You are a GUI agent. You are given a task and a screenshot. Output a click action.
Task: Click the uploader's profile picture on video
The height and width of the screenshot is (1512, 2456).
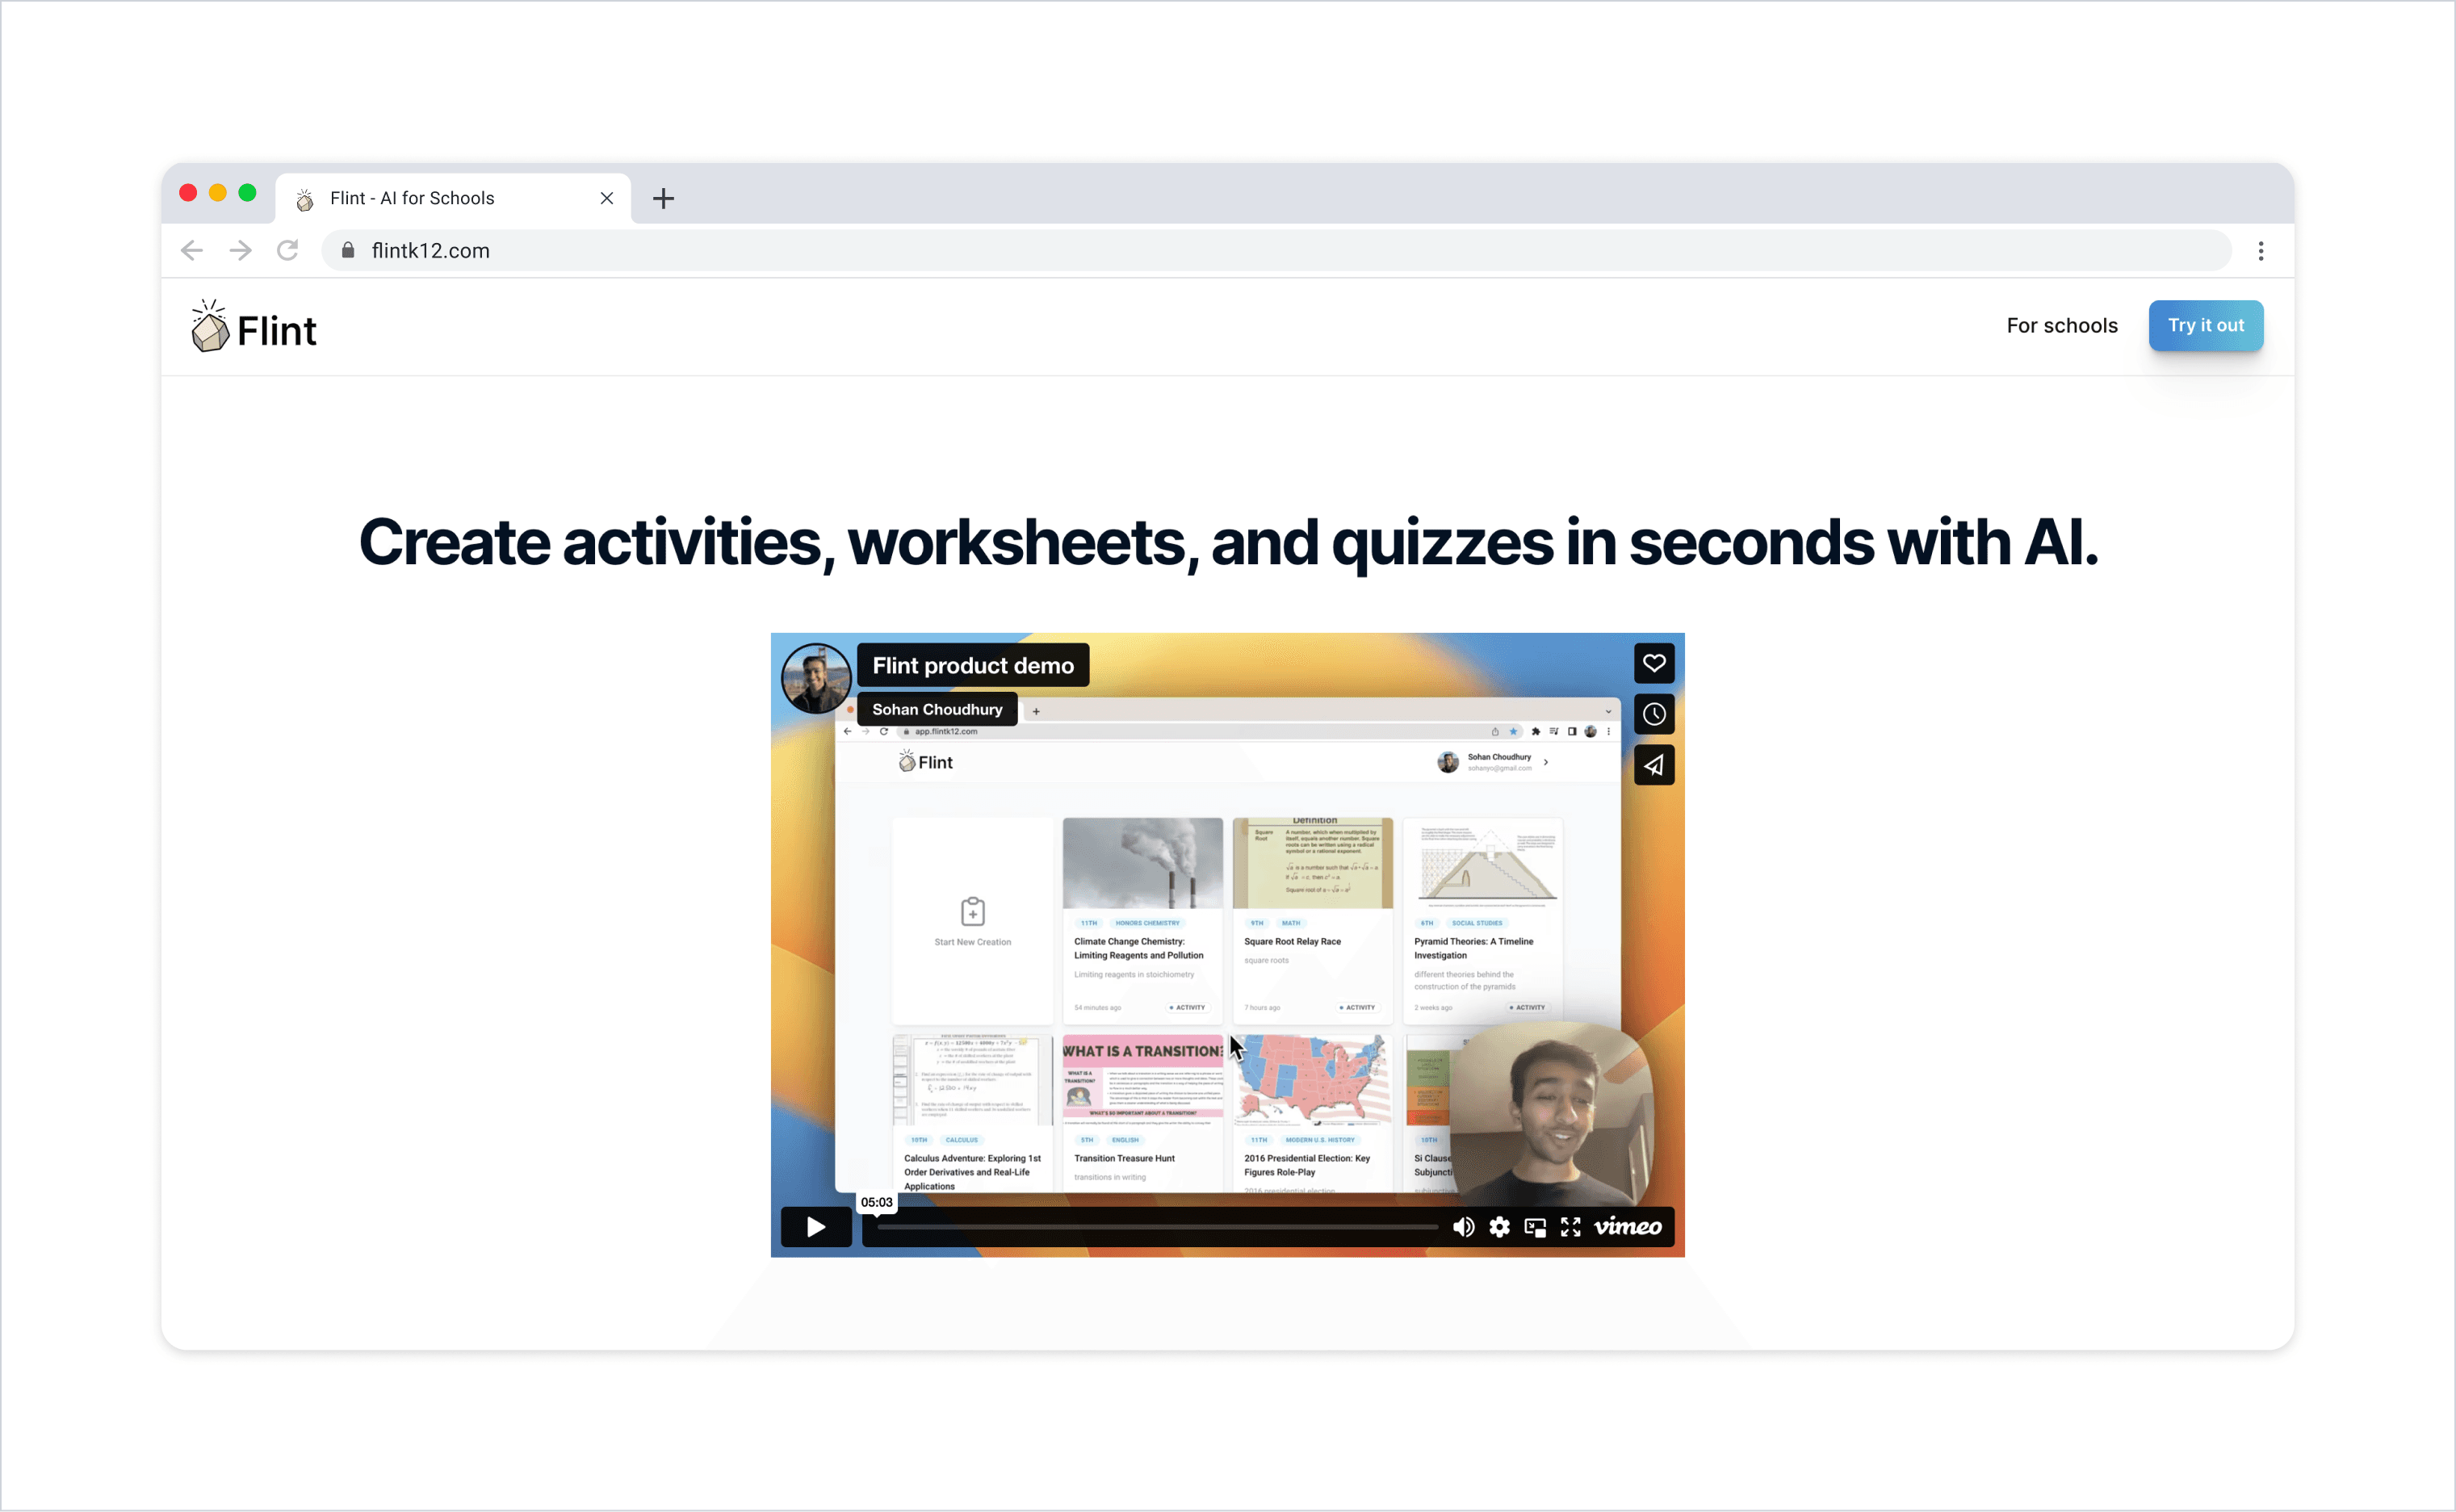816,678
